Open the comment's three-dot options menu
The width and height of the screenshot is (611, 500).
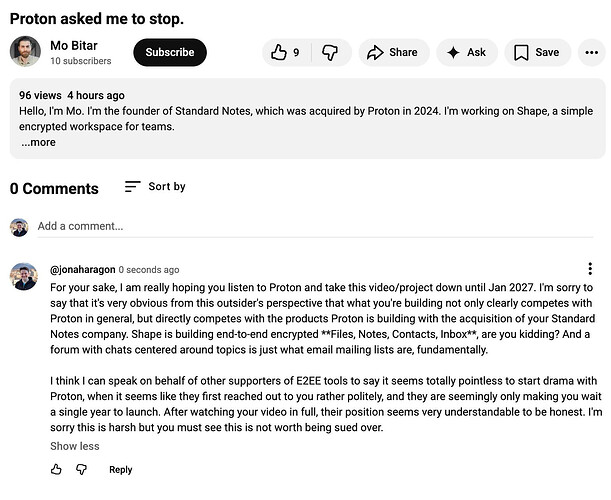(x=591, y=269)
